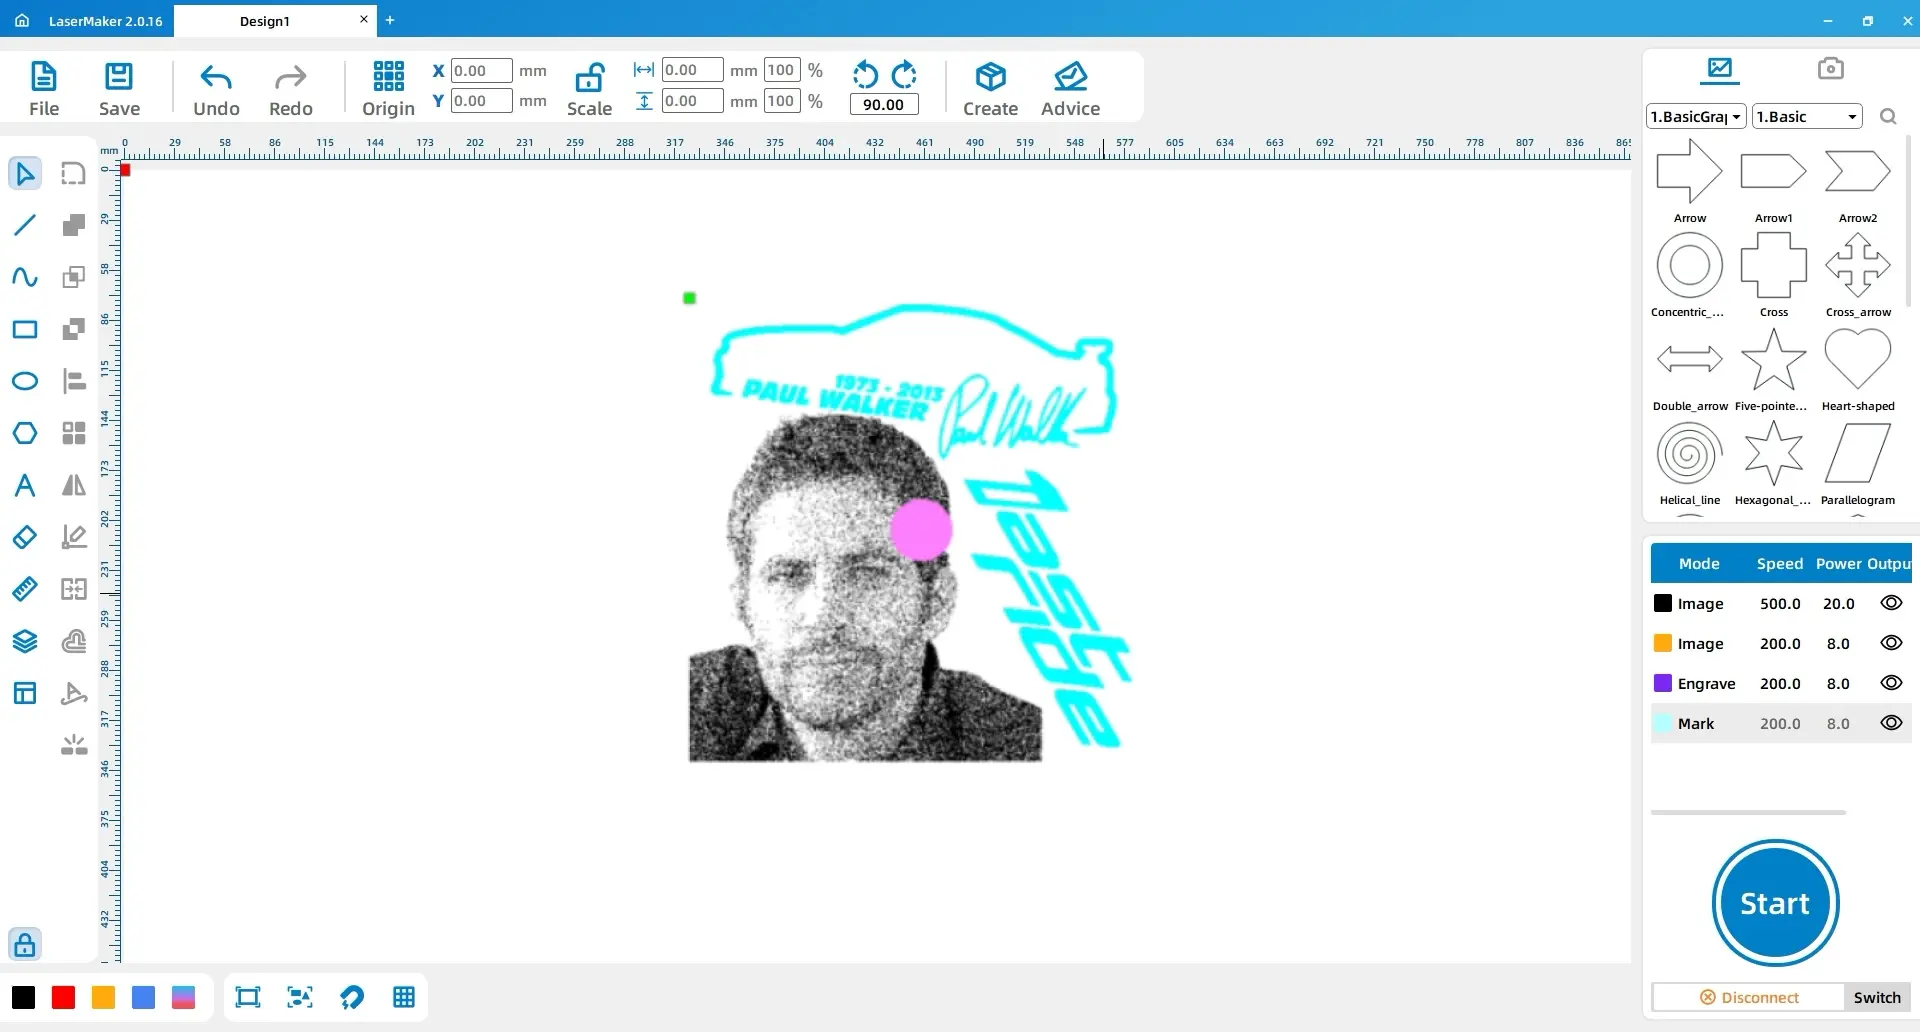Click the rounded-corner edit tool

[x=74, y=173]
